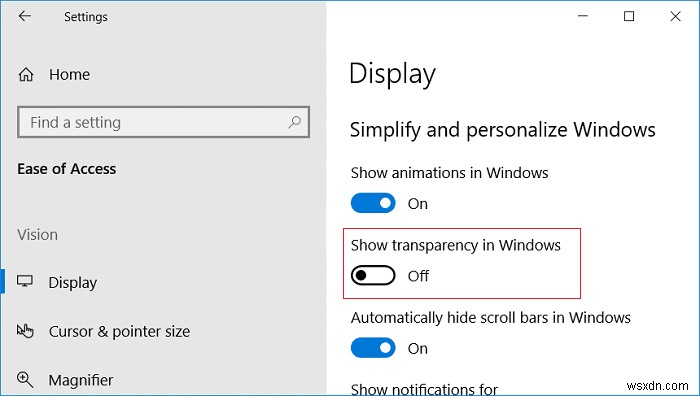Minimize the Settings window
Viewport: 700px width, 396px height.
coord(583,16)
